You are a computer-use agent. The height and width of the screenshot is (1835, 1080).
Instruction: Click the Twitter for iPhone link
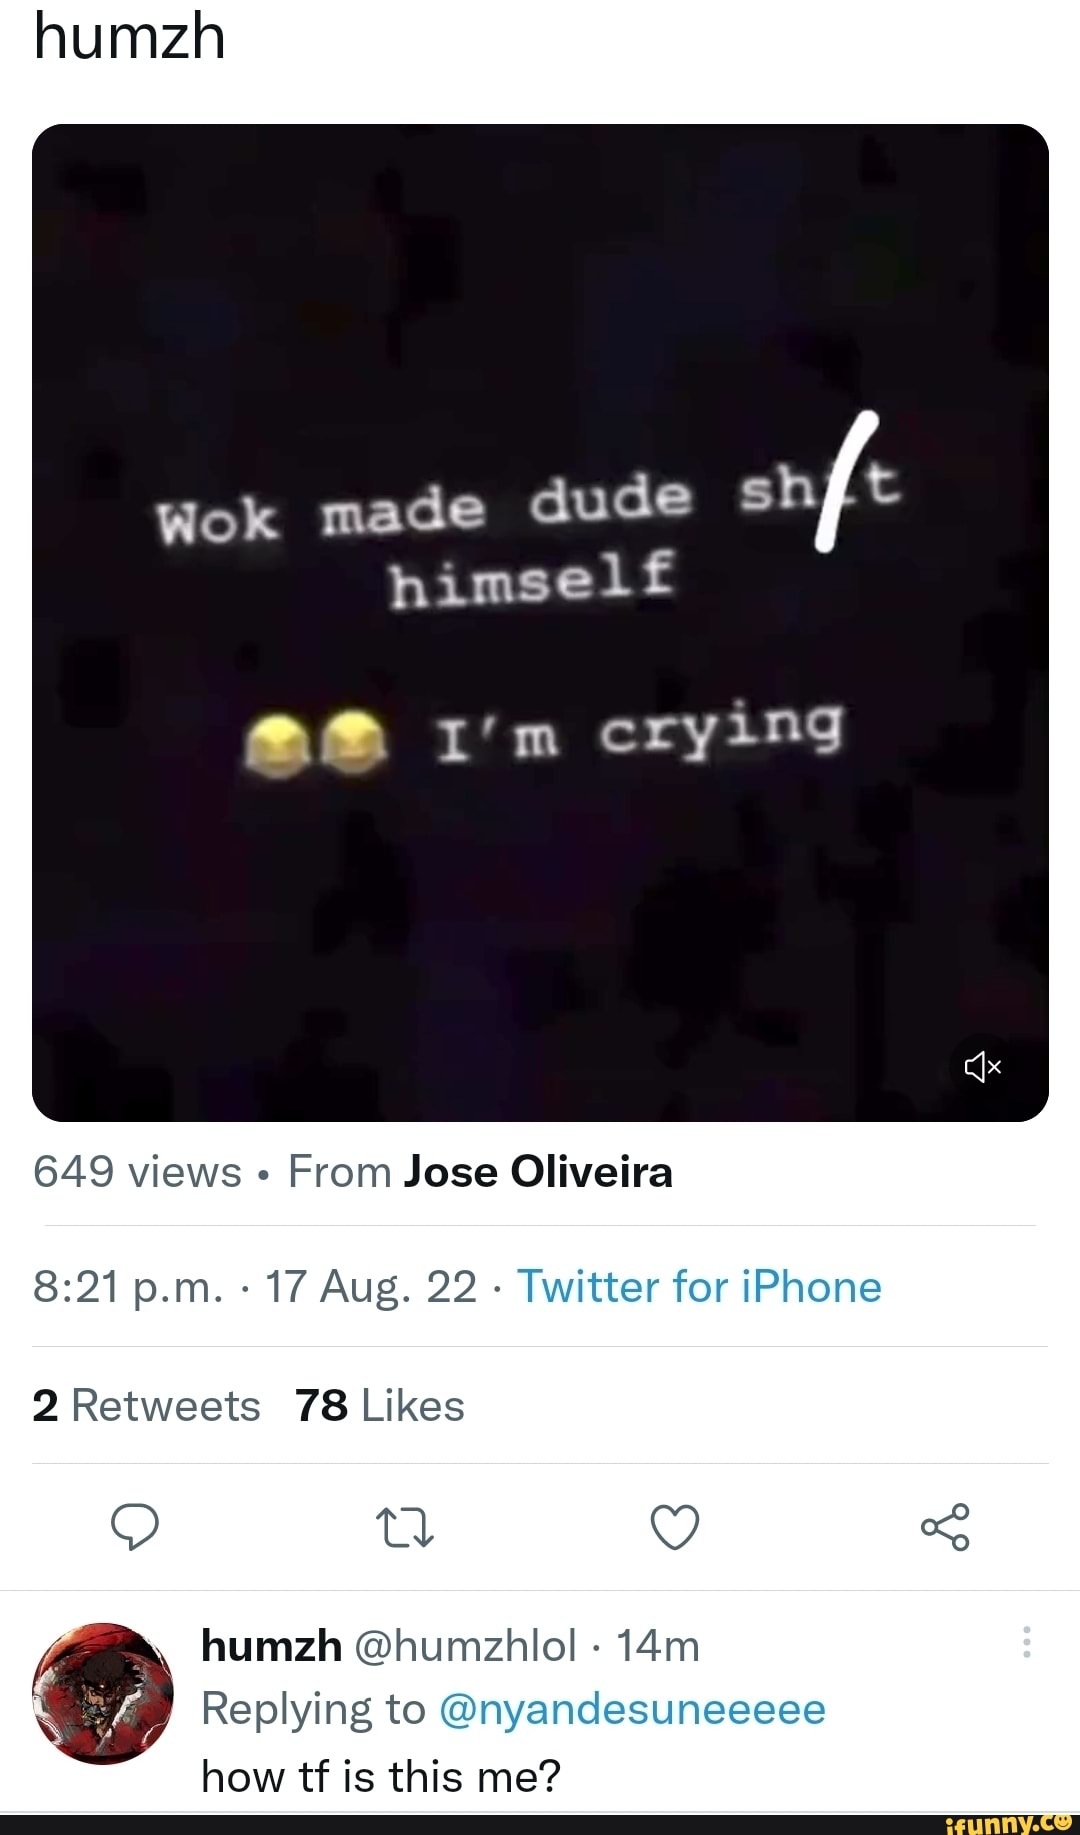point(699,1287)
